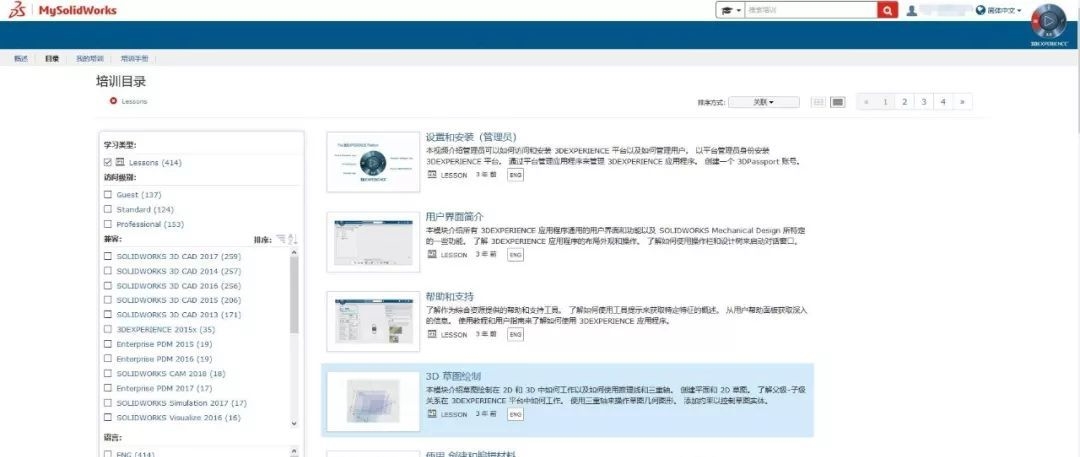
Task: Open the graduation cap search-scope dropdown
Action: (x=730, y=10)
